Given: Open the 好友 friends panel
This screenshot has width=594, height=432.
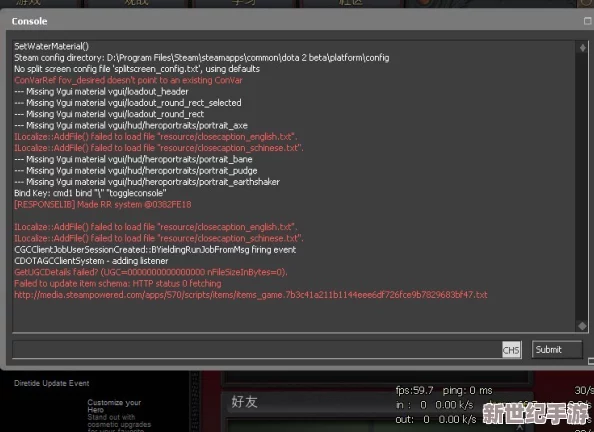Looking at the screenshot, I should pyautogui.click(x=244, y=402).
